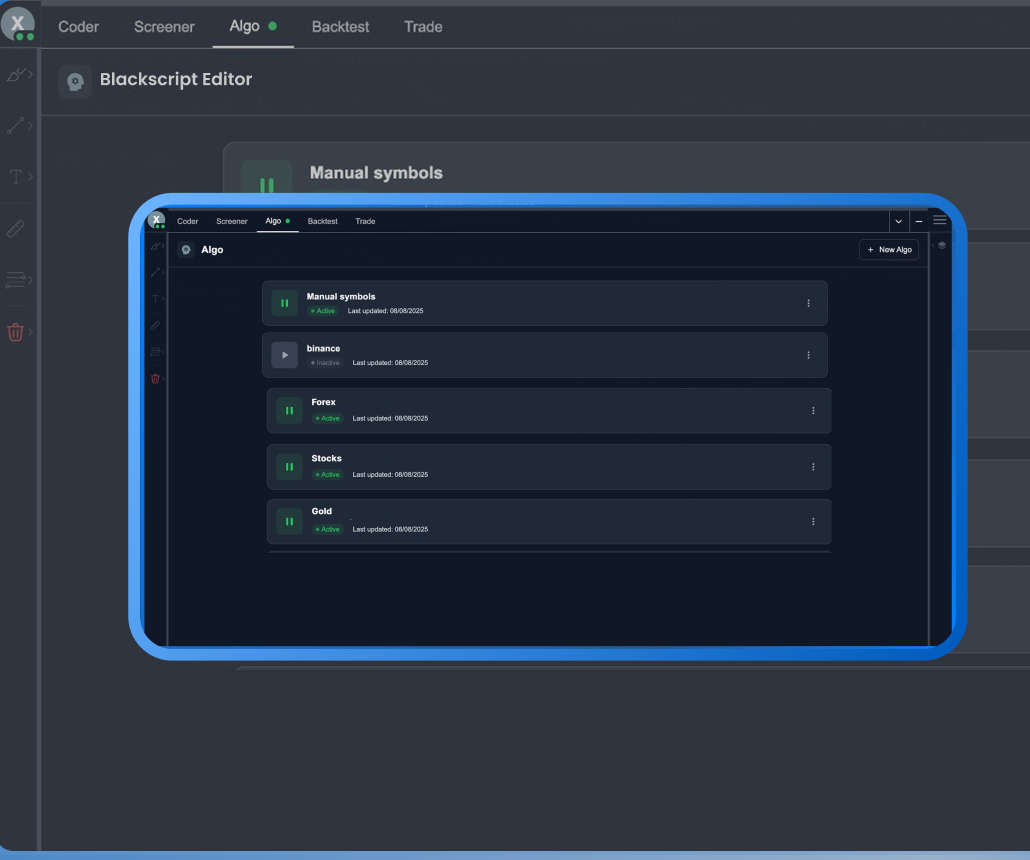
Task: Click the Blackscript Editor title in background window
Action: 176,79
